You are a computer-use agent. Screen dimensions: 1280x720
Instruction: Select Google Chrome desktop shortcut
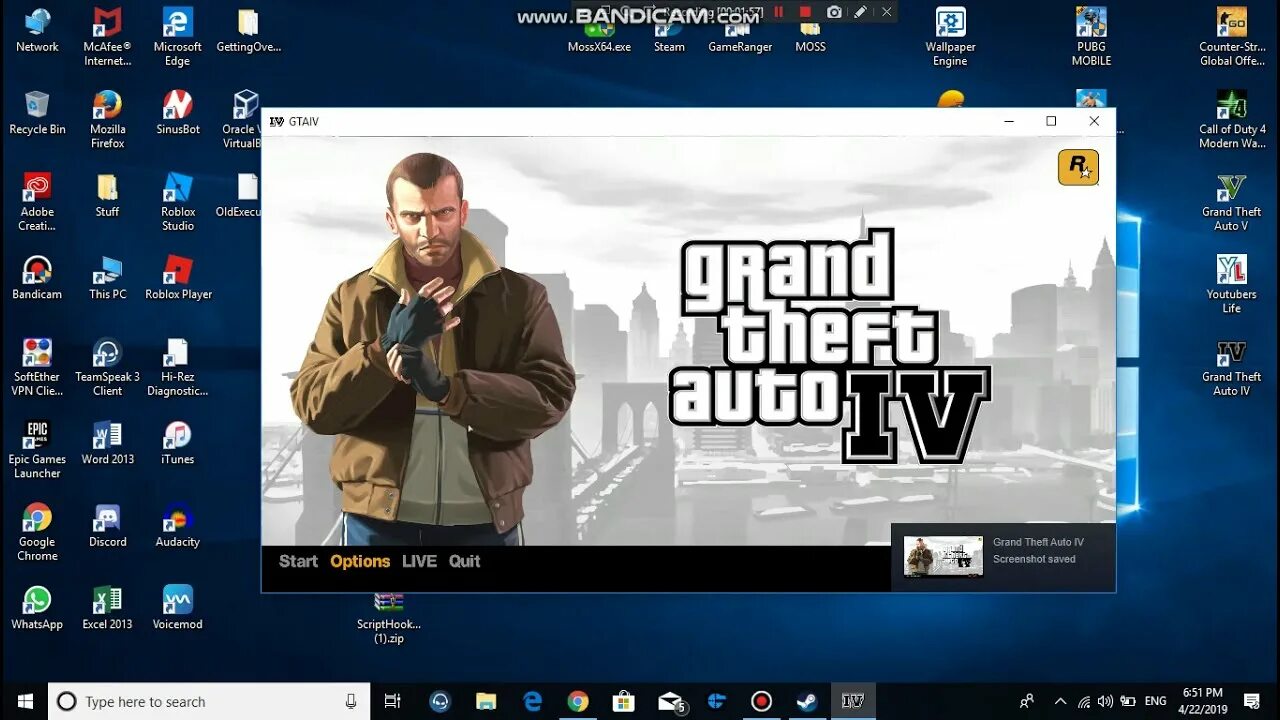coord(37,532)
